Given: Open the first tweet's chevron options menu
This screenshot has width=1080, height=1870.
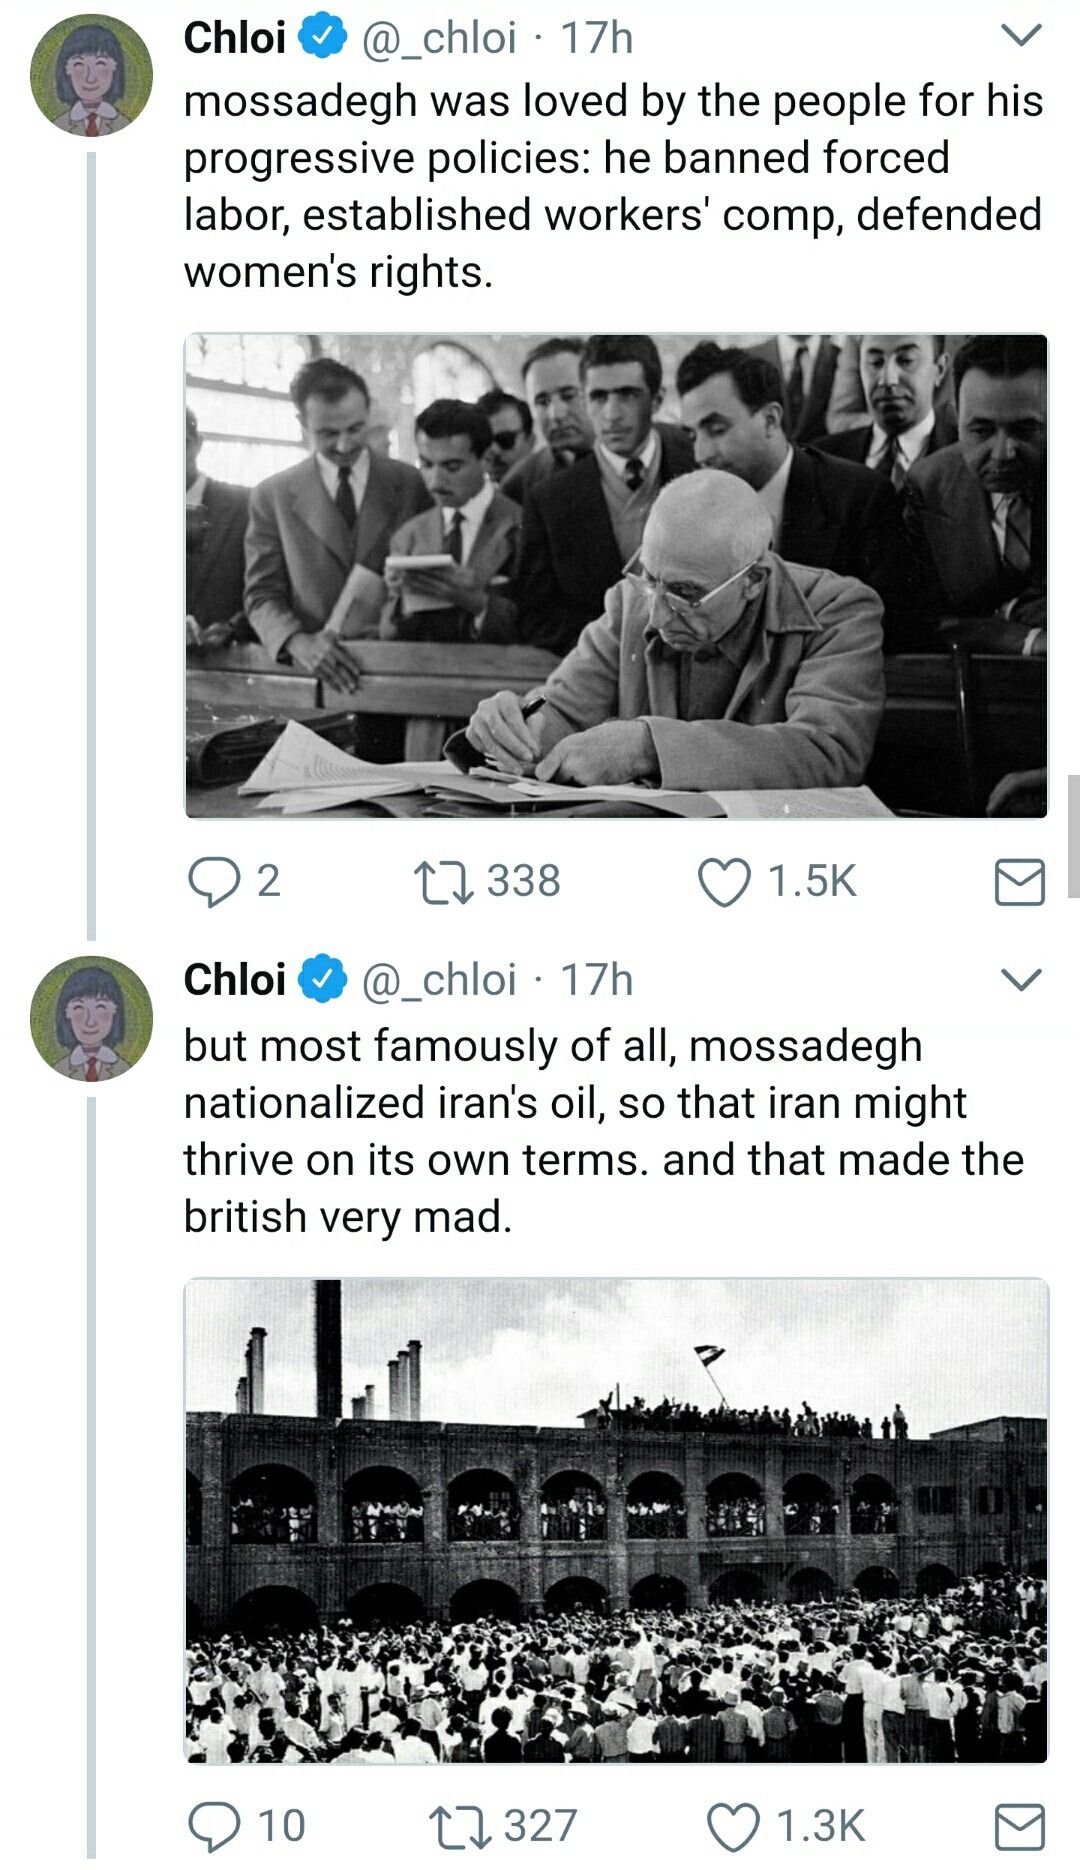Looking at the screenshot, I should coord(1021,37).
